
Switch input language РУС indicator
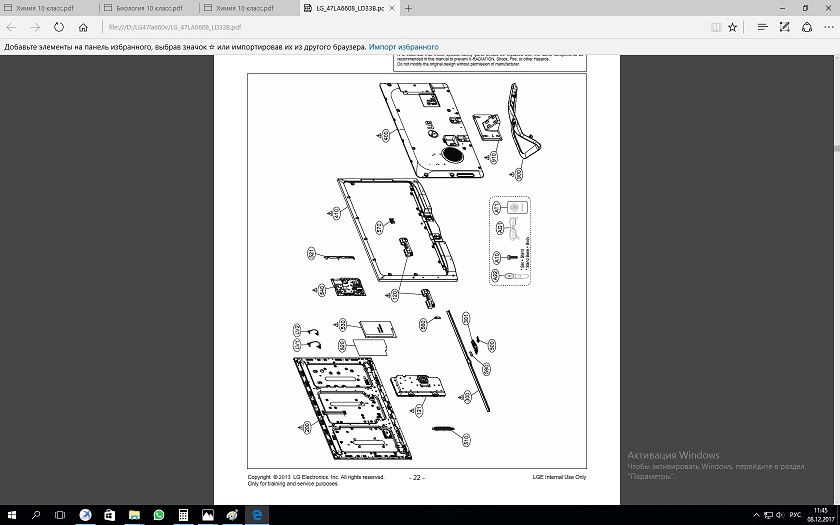(795, 515)
